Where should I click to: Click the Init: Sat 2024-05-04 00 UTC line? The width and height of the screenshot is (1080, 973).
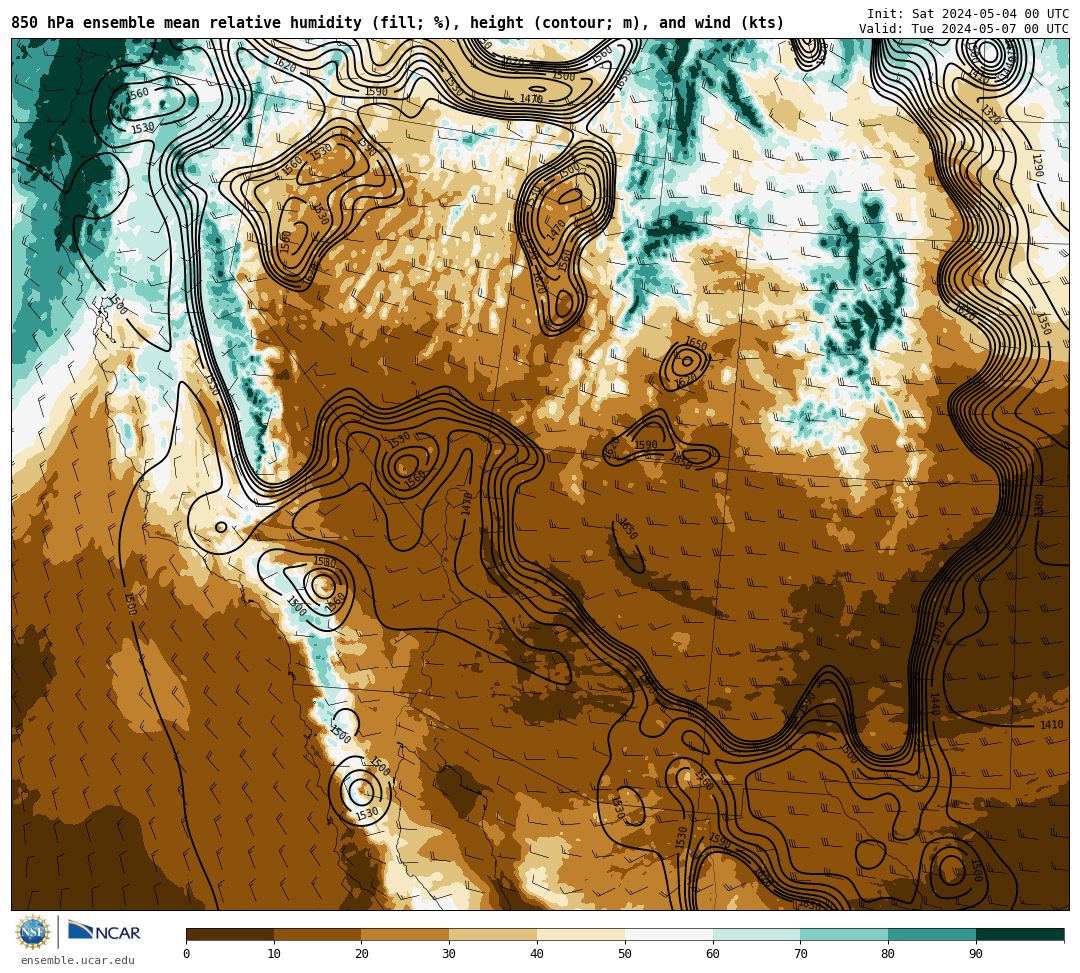pos(968,14)
